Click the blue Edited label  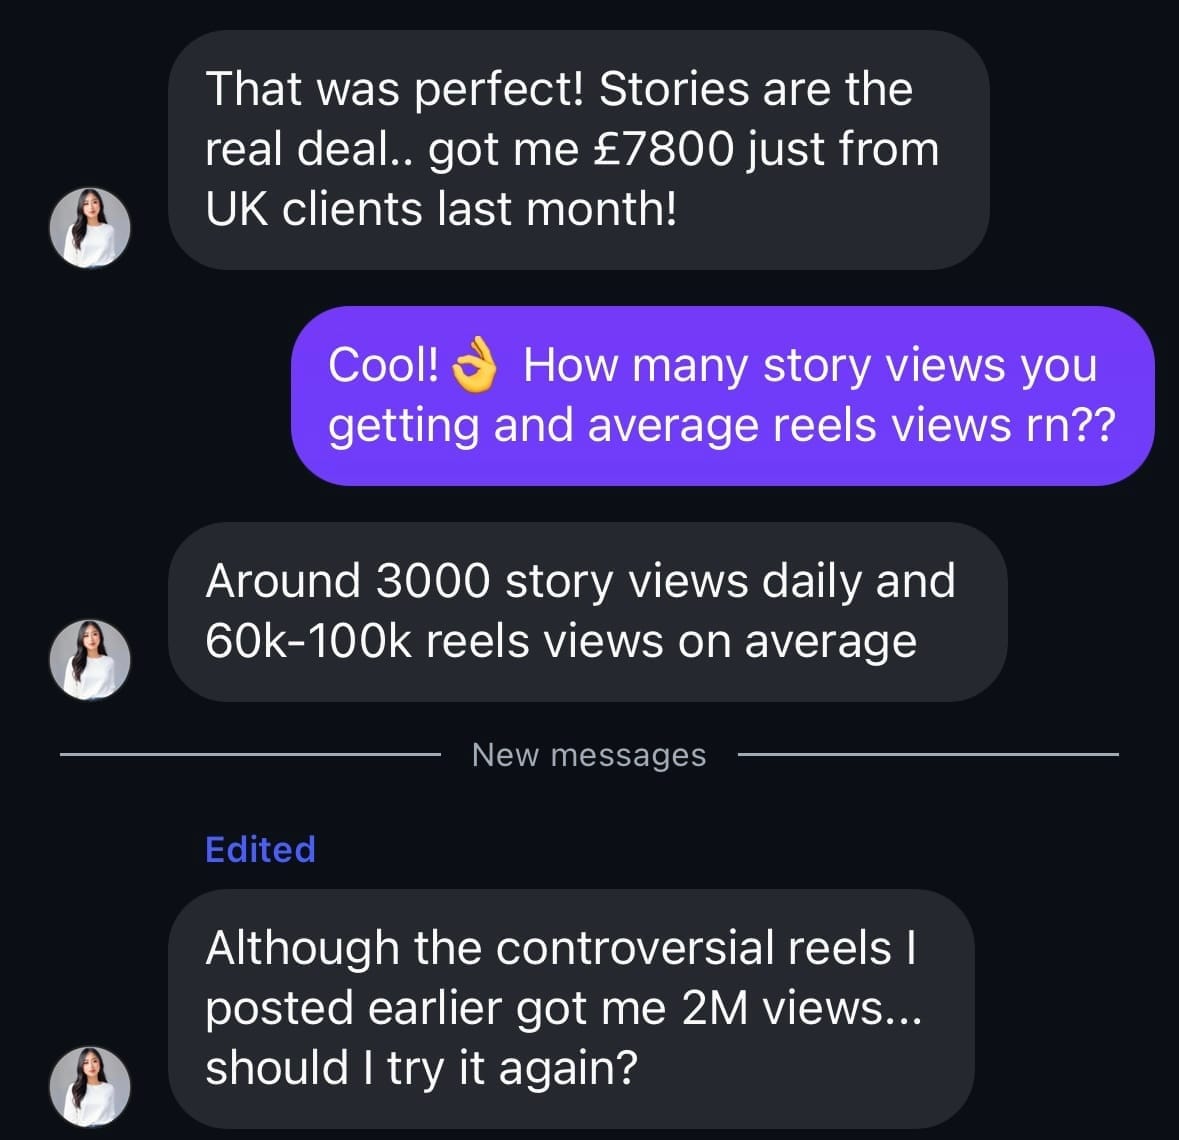pyautogui.click(x=260, y=849)
